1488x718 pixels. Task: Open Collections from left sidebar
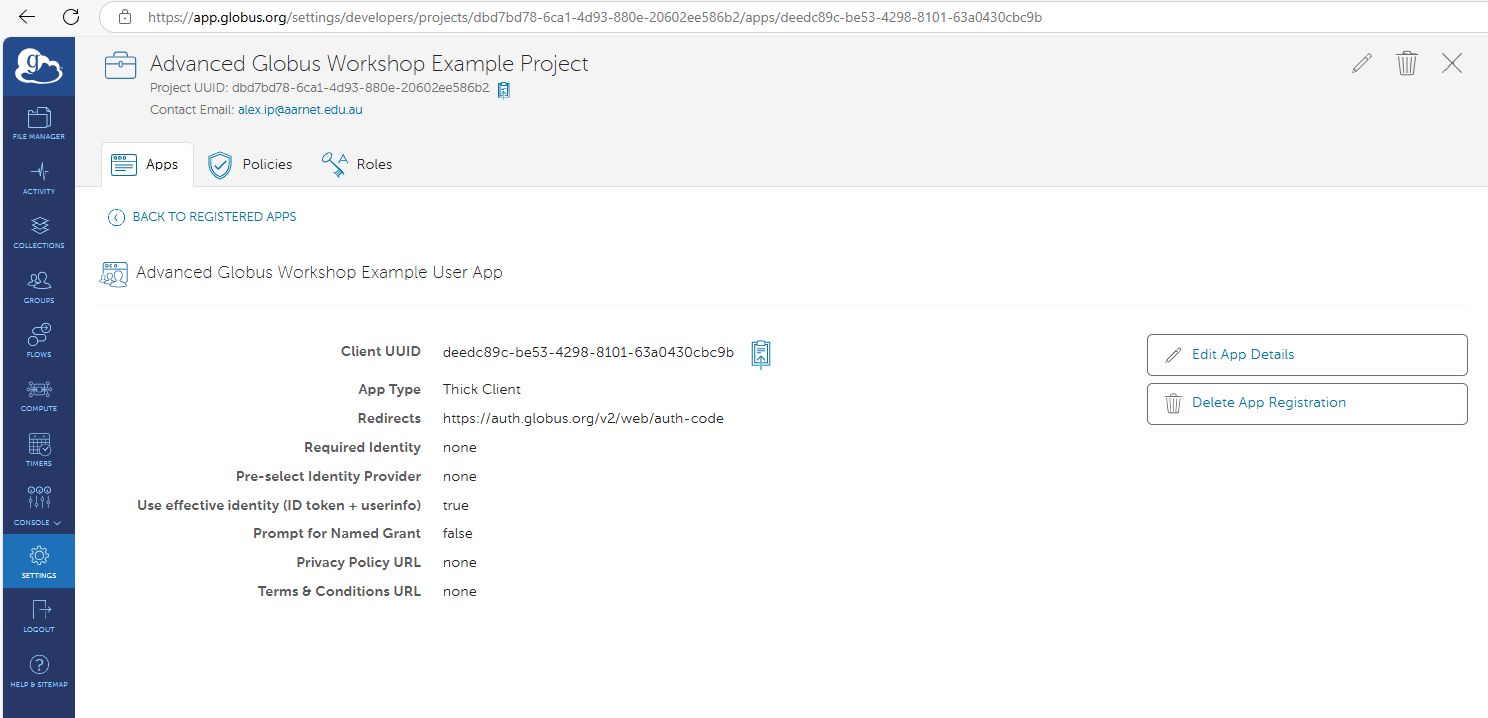point(39,231)
